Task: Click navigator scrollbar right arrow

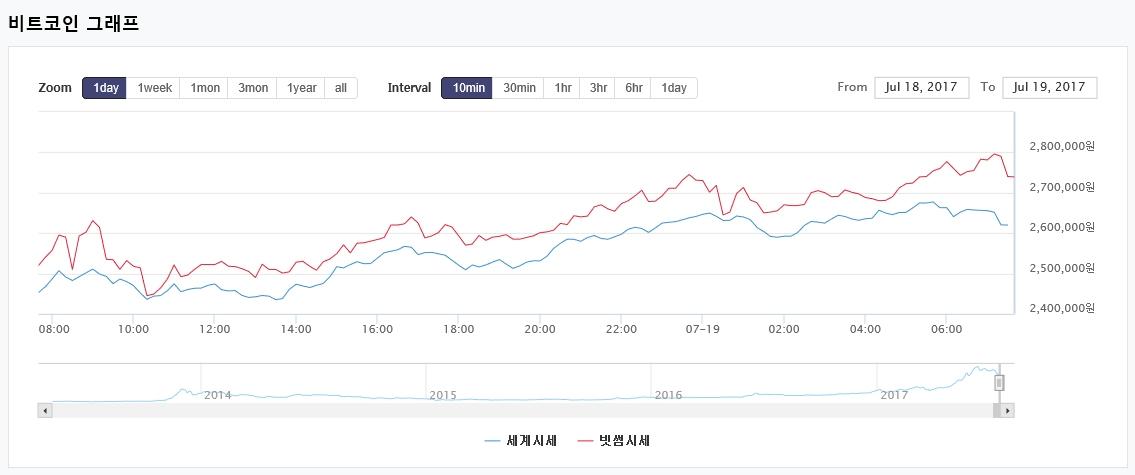Action: (x=1008, y=410)
